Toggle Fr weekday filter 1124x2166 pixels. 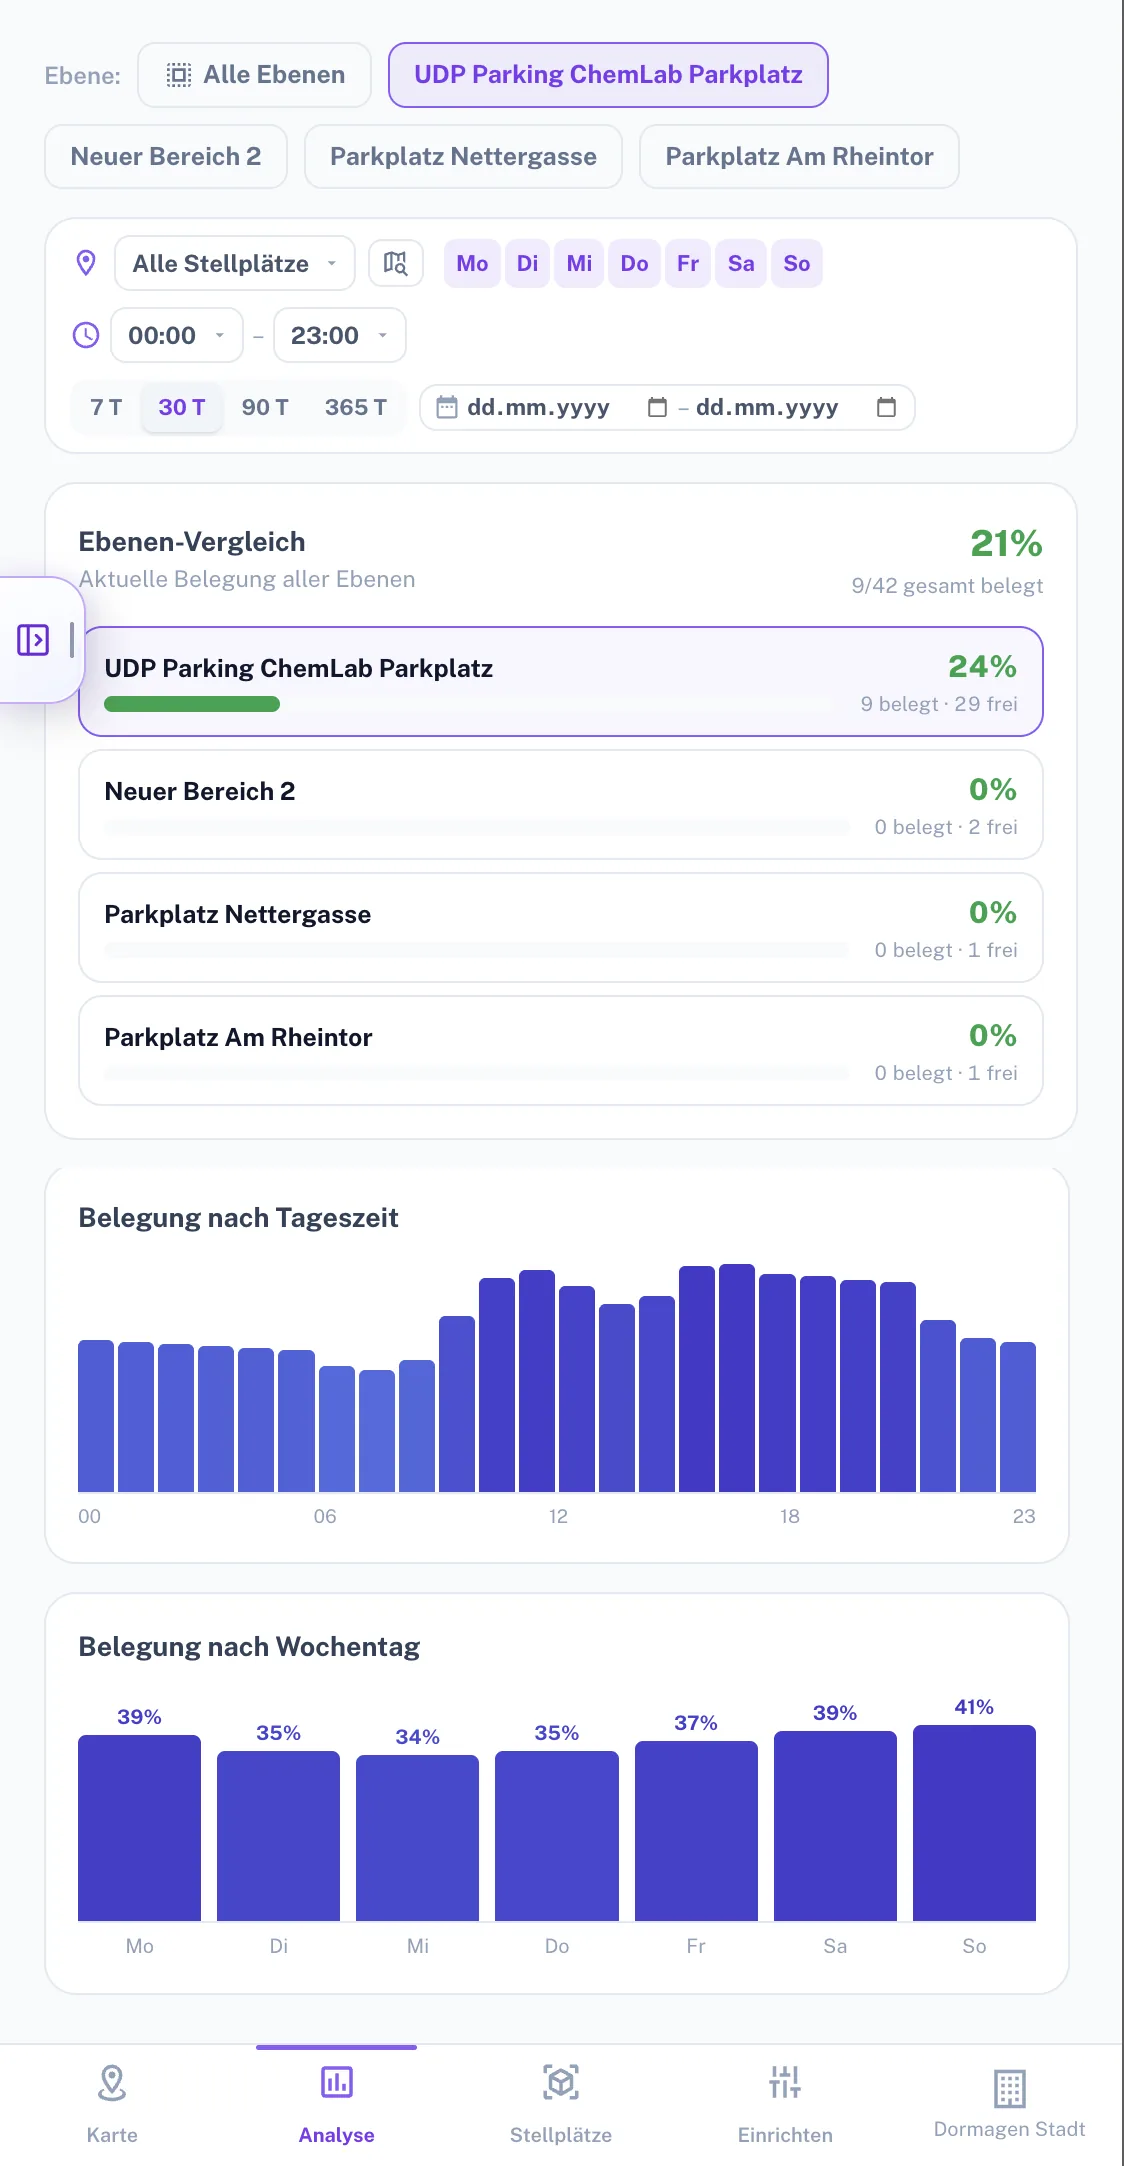coord(688,263)
